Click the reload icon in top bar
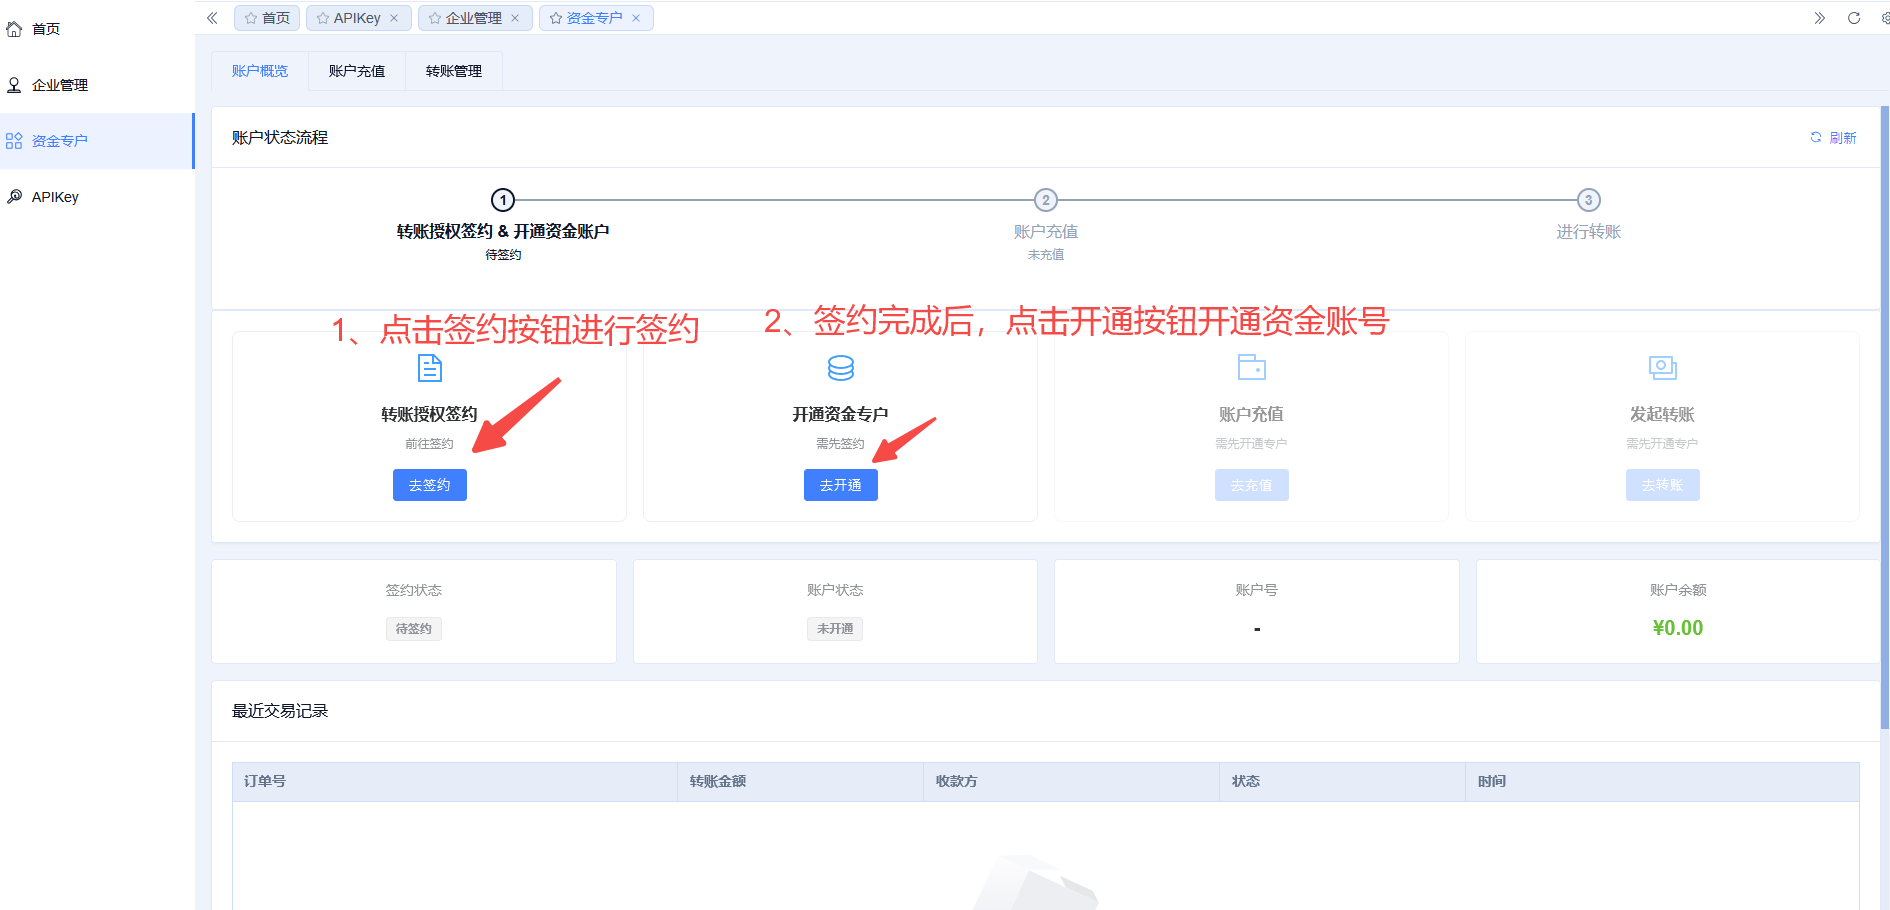1890x910 pixels. [1853, 18]
